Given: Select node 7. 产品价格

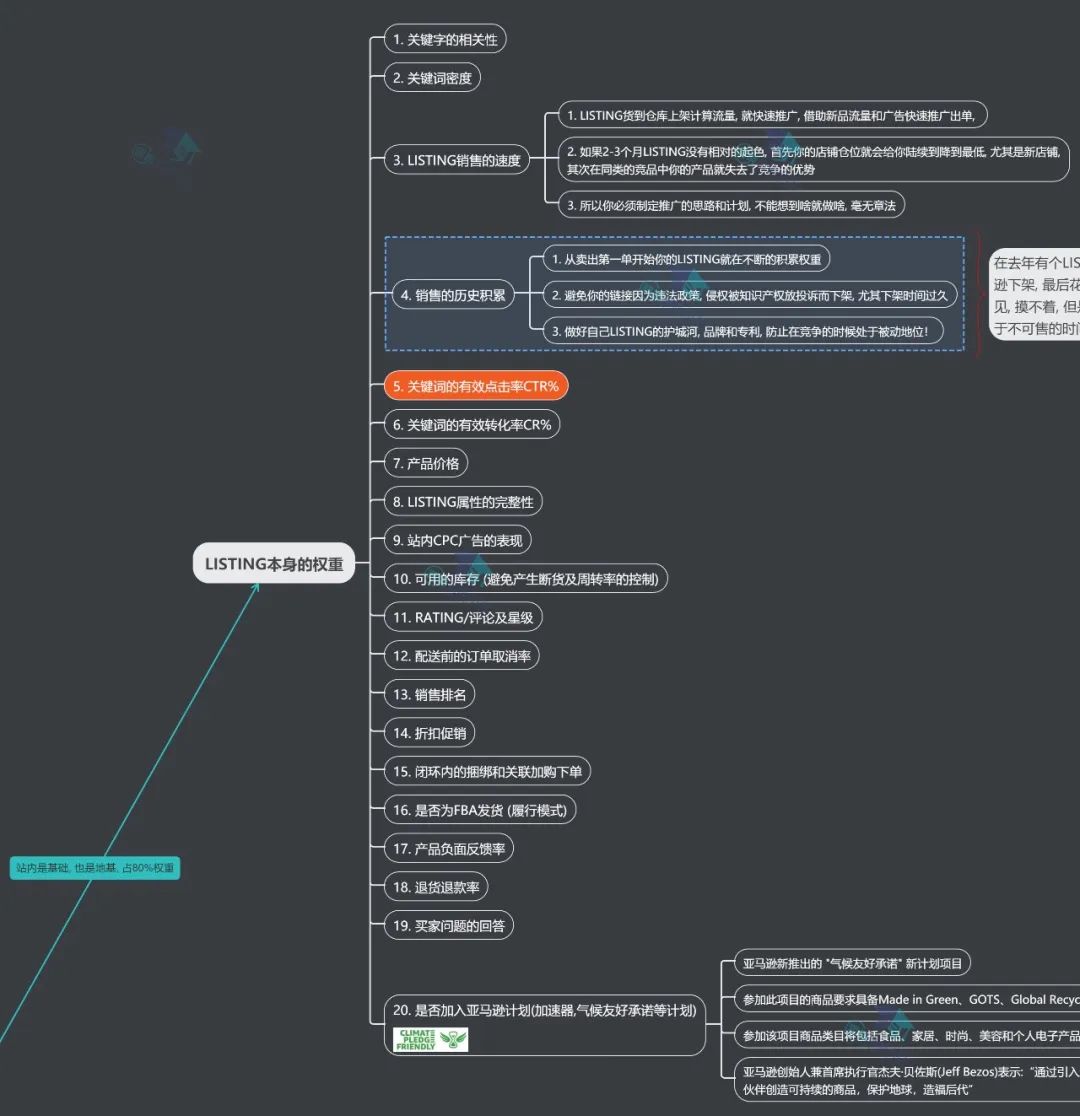Looking at the screenshot, I should 426,463.
